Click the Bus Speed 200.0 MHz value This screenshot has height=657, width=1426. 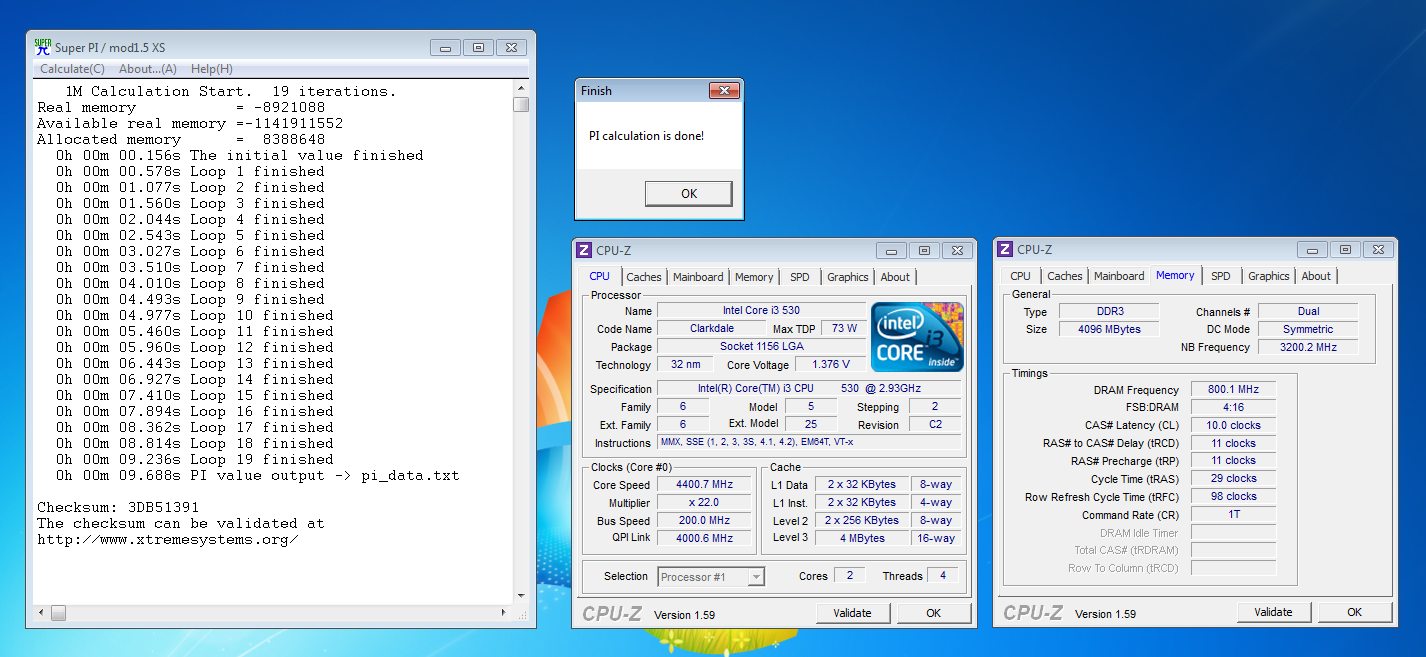[x=704, y=521]
